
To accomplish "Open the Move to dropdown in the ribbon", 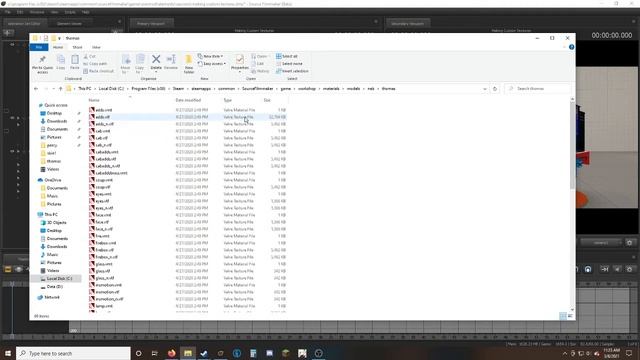I will pos(125,64).
